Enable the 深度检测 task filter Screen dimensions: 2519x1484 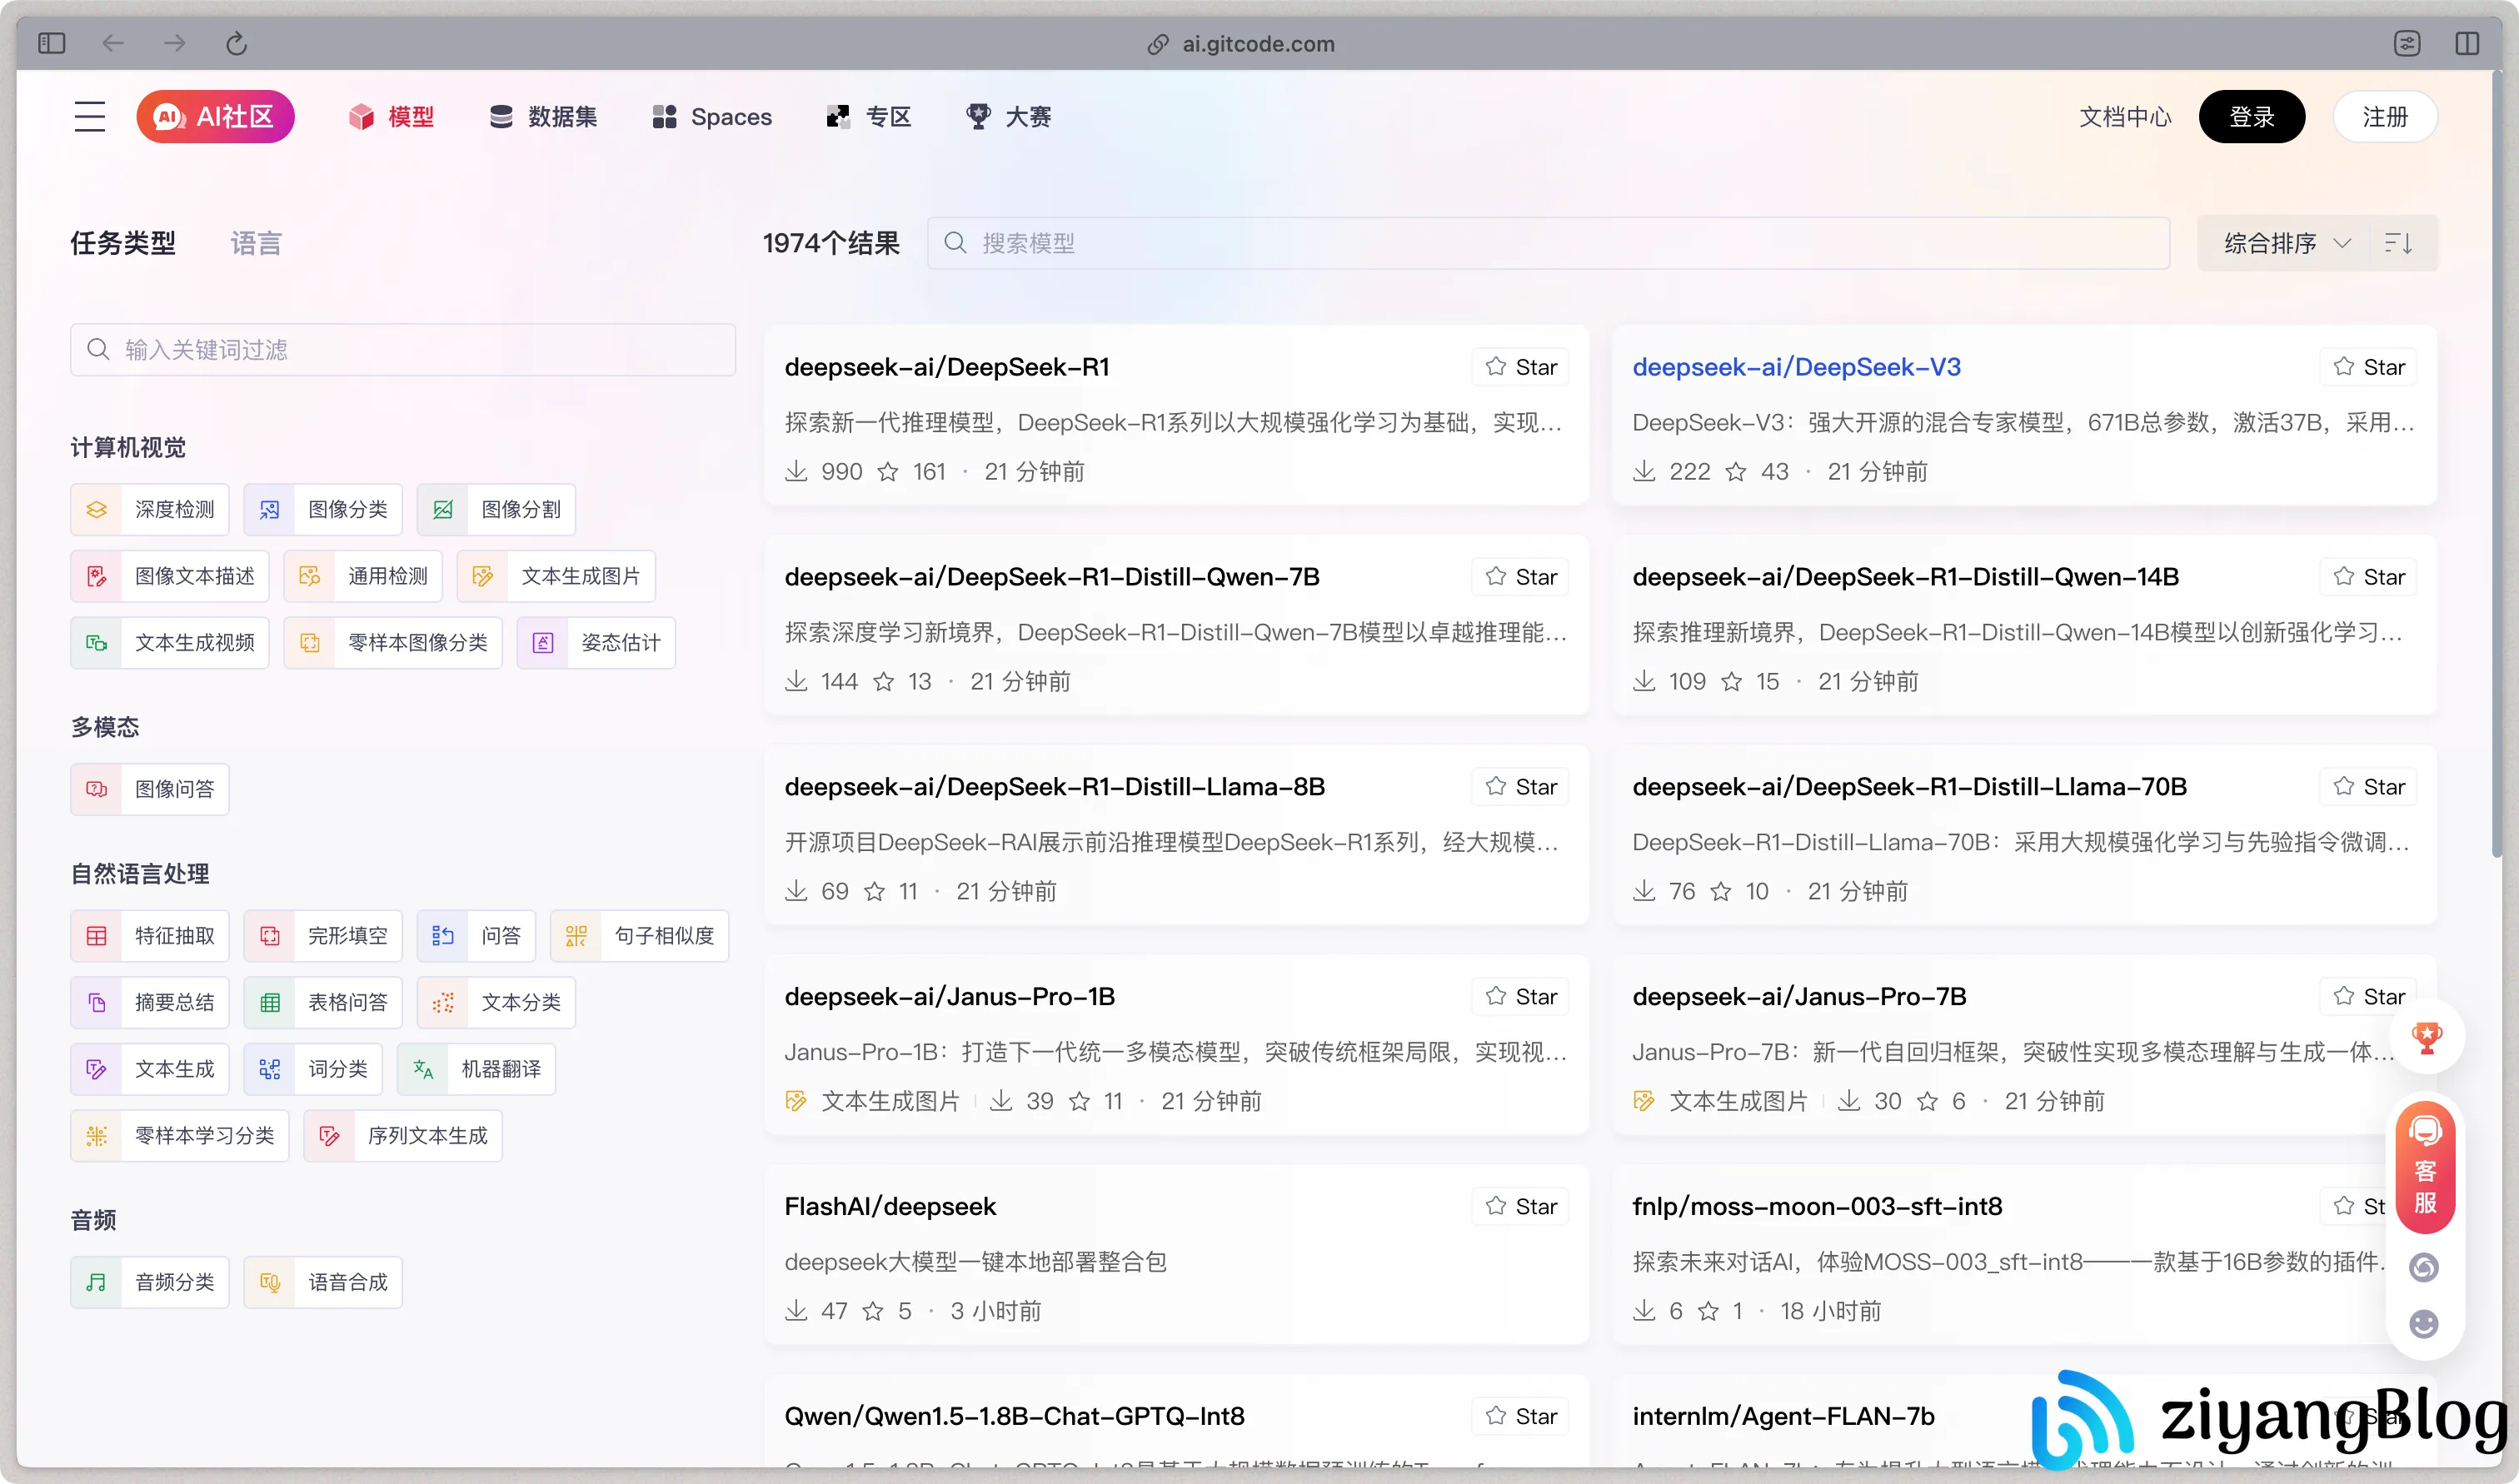(x=150, y=508)
